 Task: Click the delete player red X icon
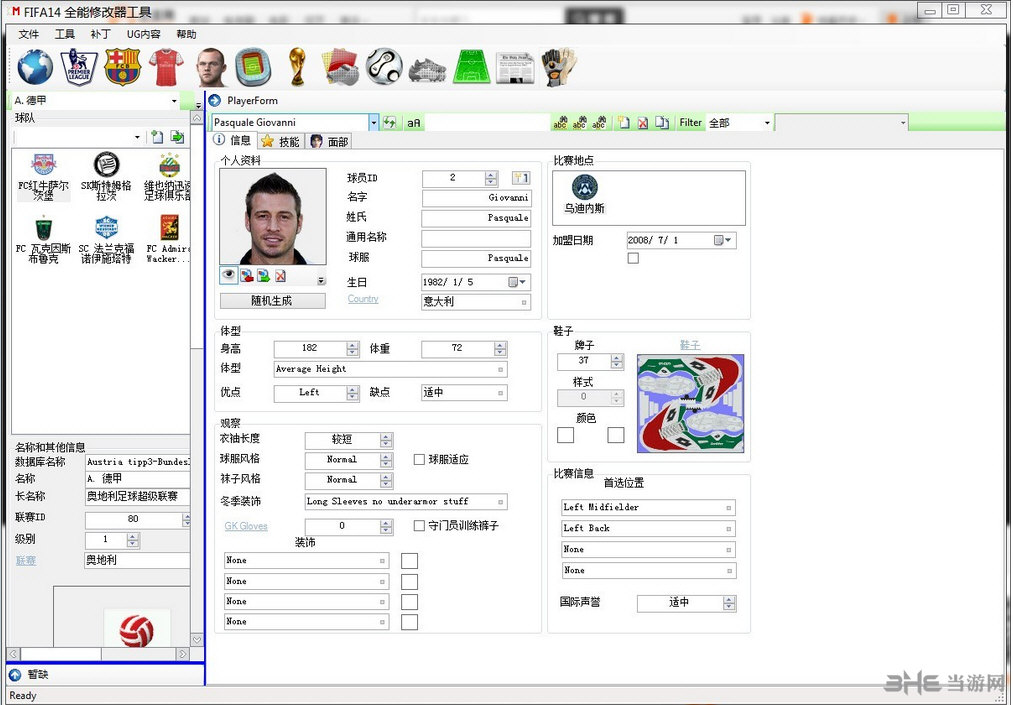coord(643,123)
